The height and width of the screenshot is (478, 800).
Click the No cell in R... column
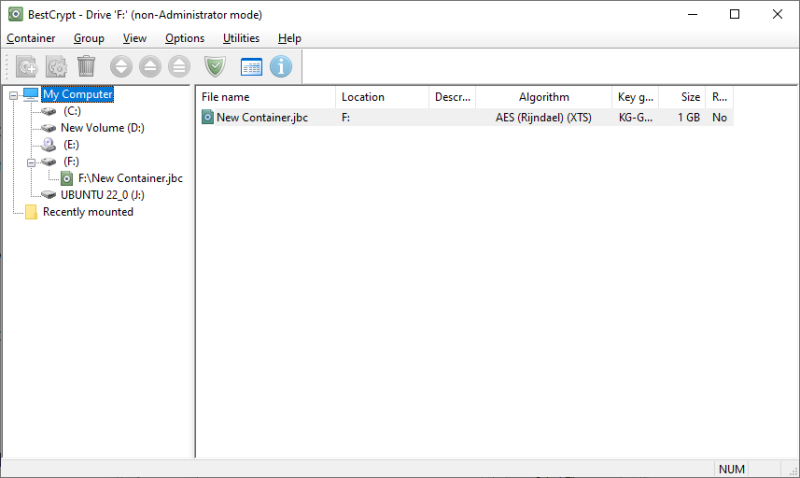[719, 117]
